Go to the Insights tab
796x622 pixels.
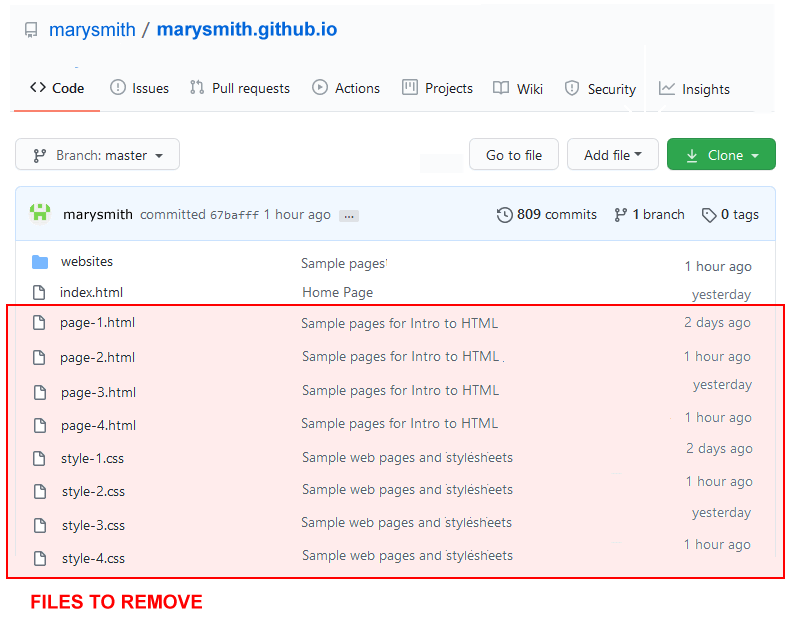(x=694, y=89)
